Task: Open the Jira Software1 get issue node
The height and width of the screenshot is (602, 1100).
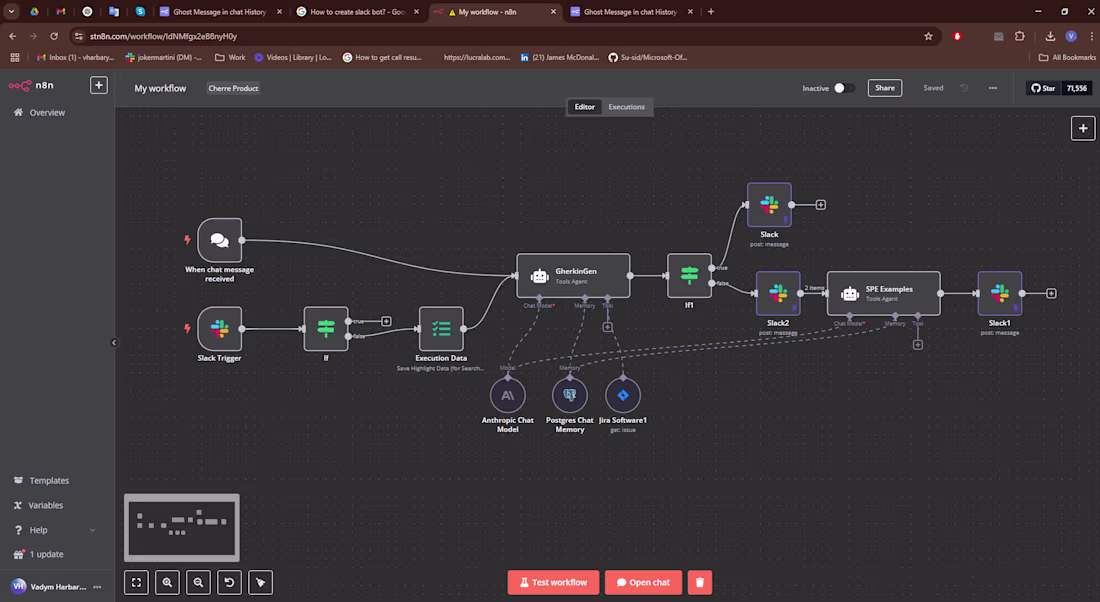Action: click(x=622, y=394)
